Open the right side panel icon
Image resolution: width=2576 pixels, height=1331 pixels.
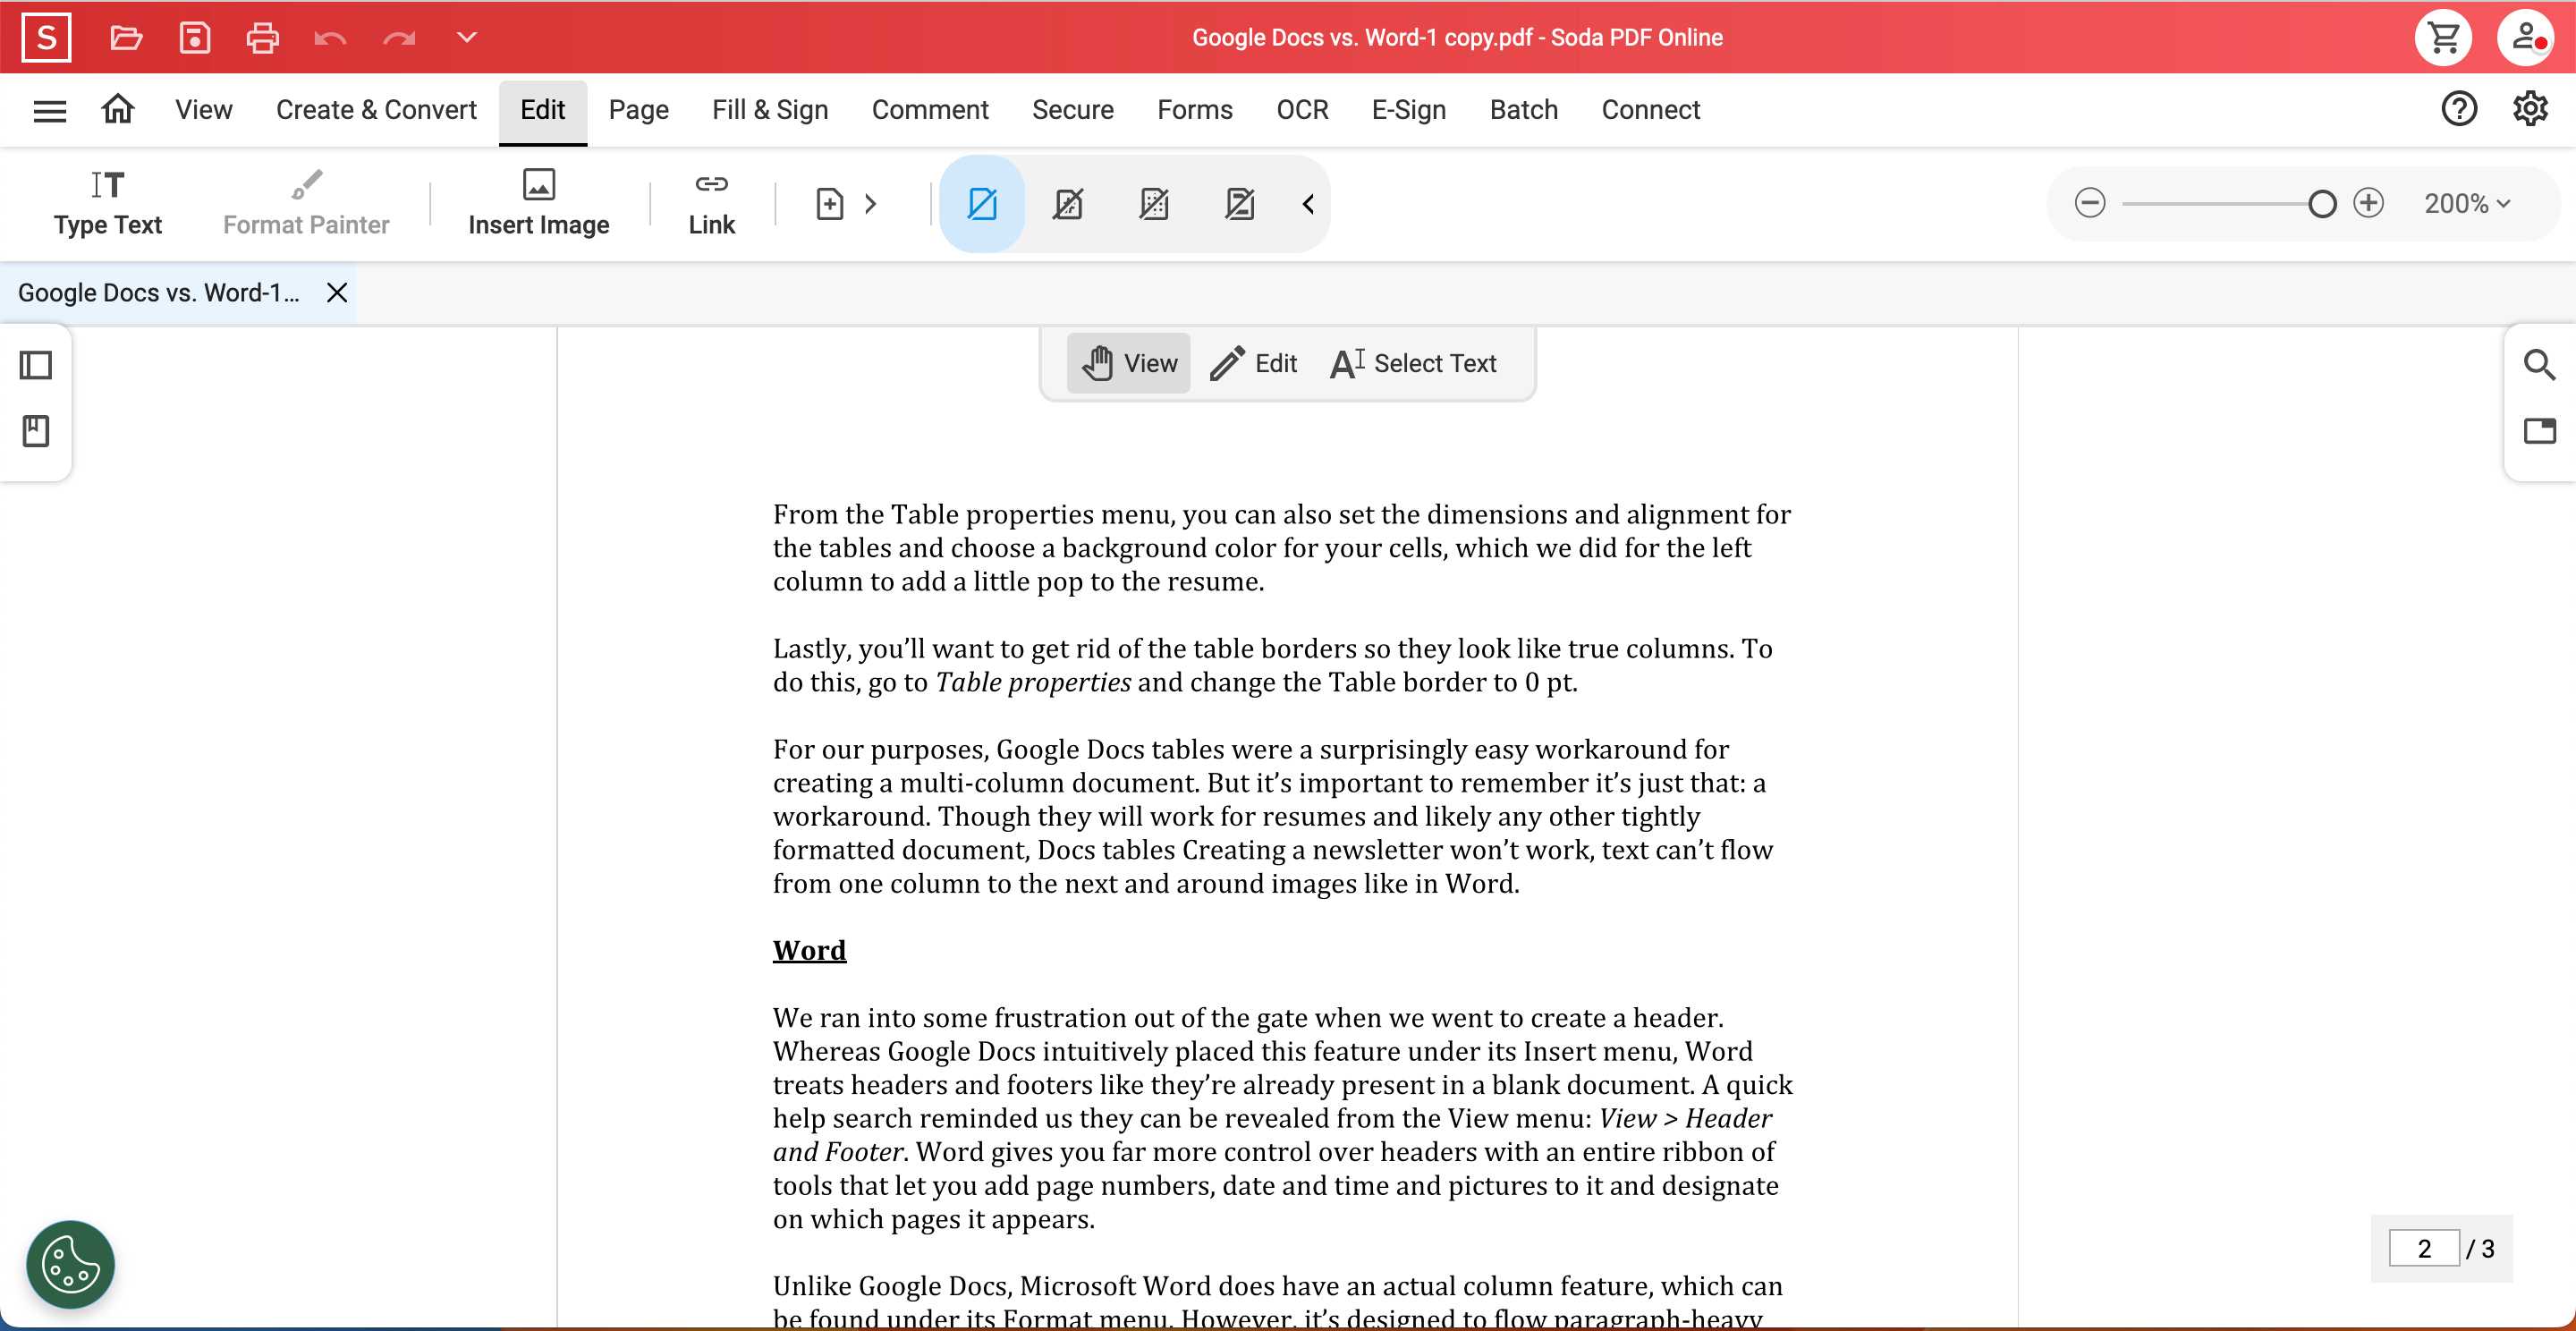2539,431
